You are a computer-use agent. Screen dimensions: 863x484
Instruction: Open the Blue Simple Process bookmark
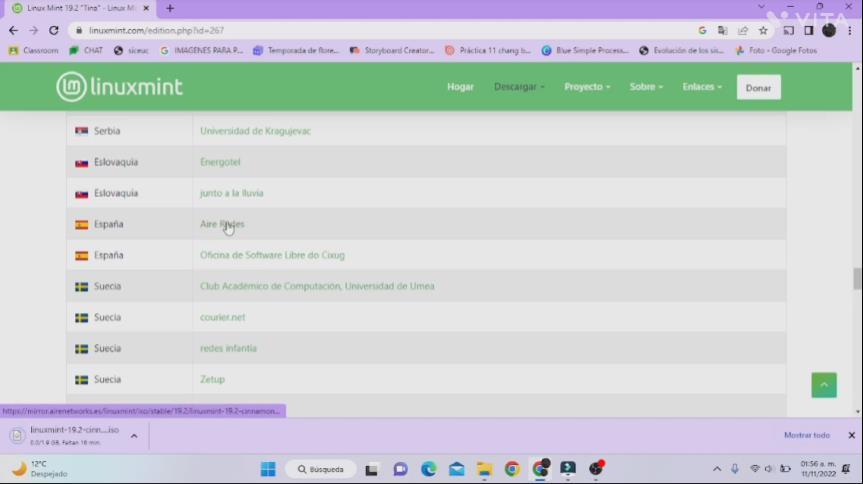(585, 51)
